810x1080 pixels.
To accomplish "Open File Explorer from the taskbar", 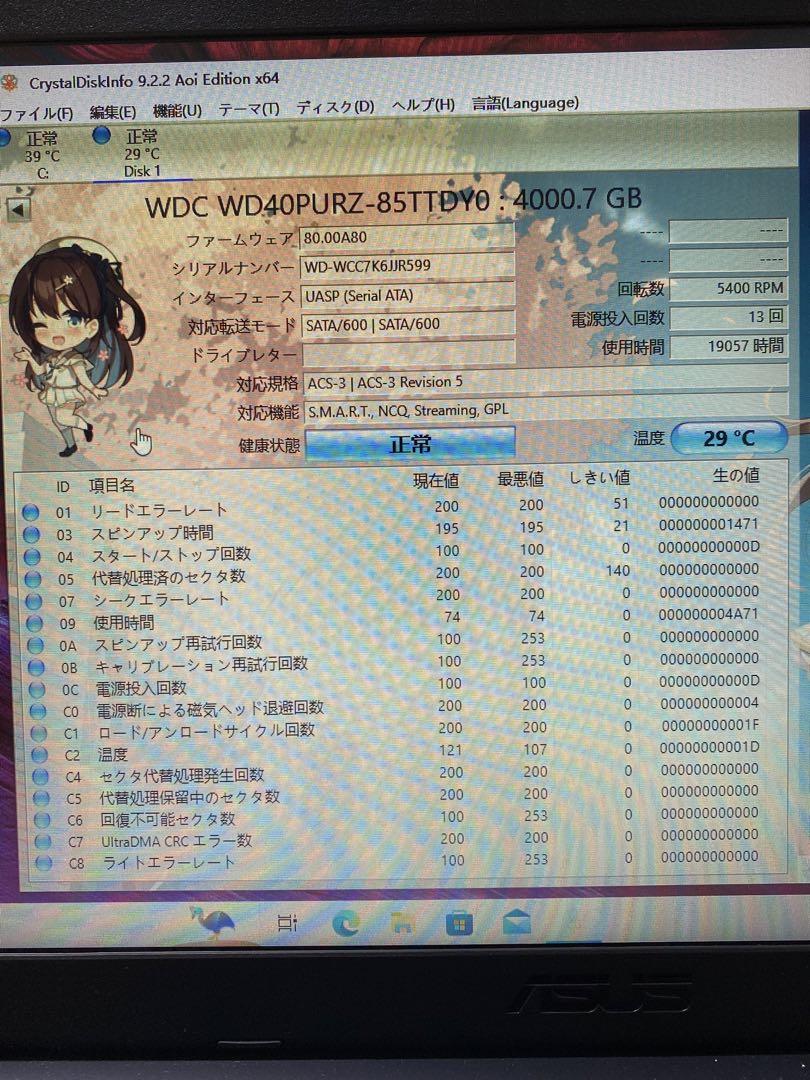I will coord(402,923).
